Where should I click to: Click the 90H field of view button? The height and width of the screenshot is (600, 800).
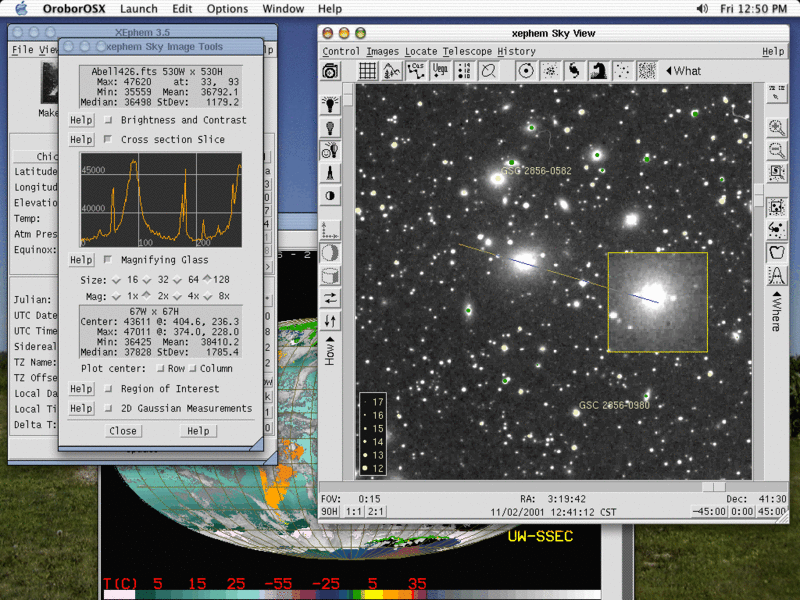(x=330, y=511)
